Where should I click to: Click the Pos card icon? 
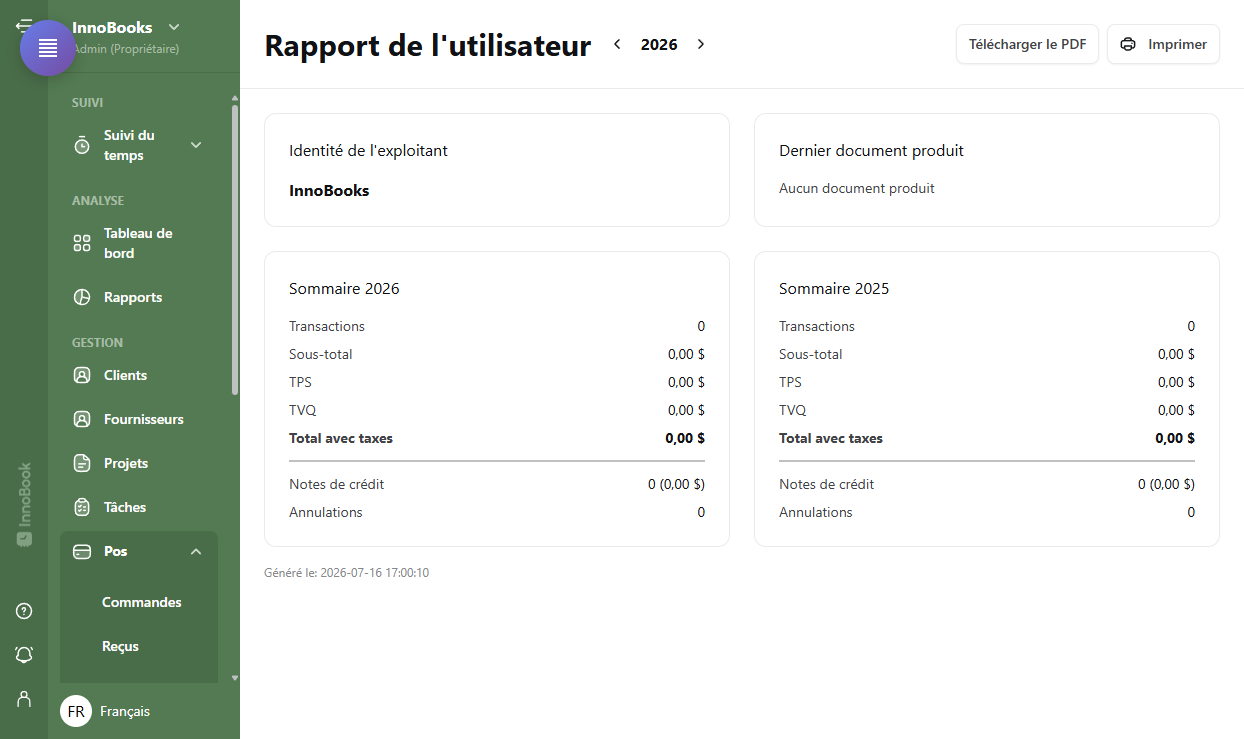82,551
